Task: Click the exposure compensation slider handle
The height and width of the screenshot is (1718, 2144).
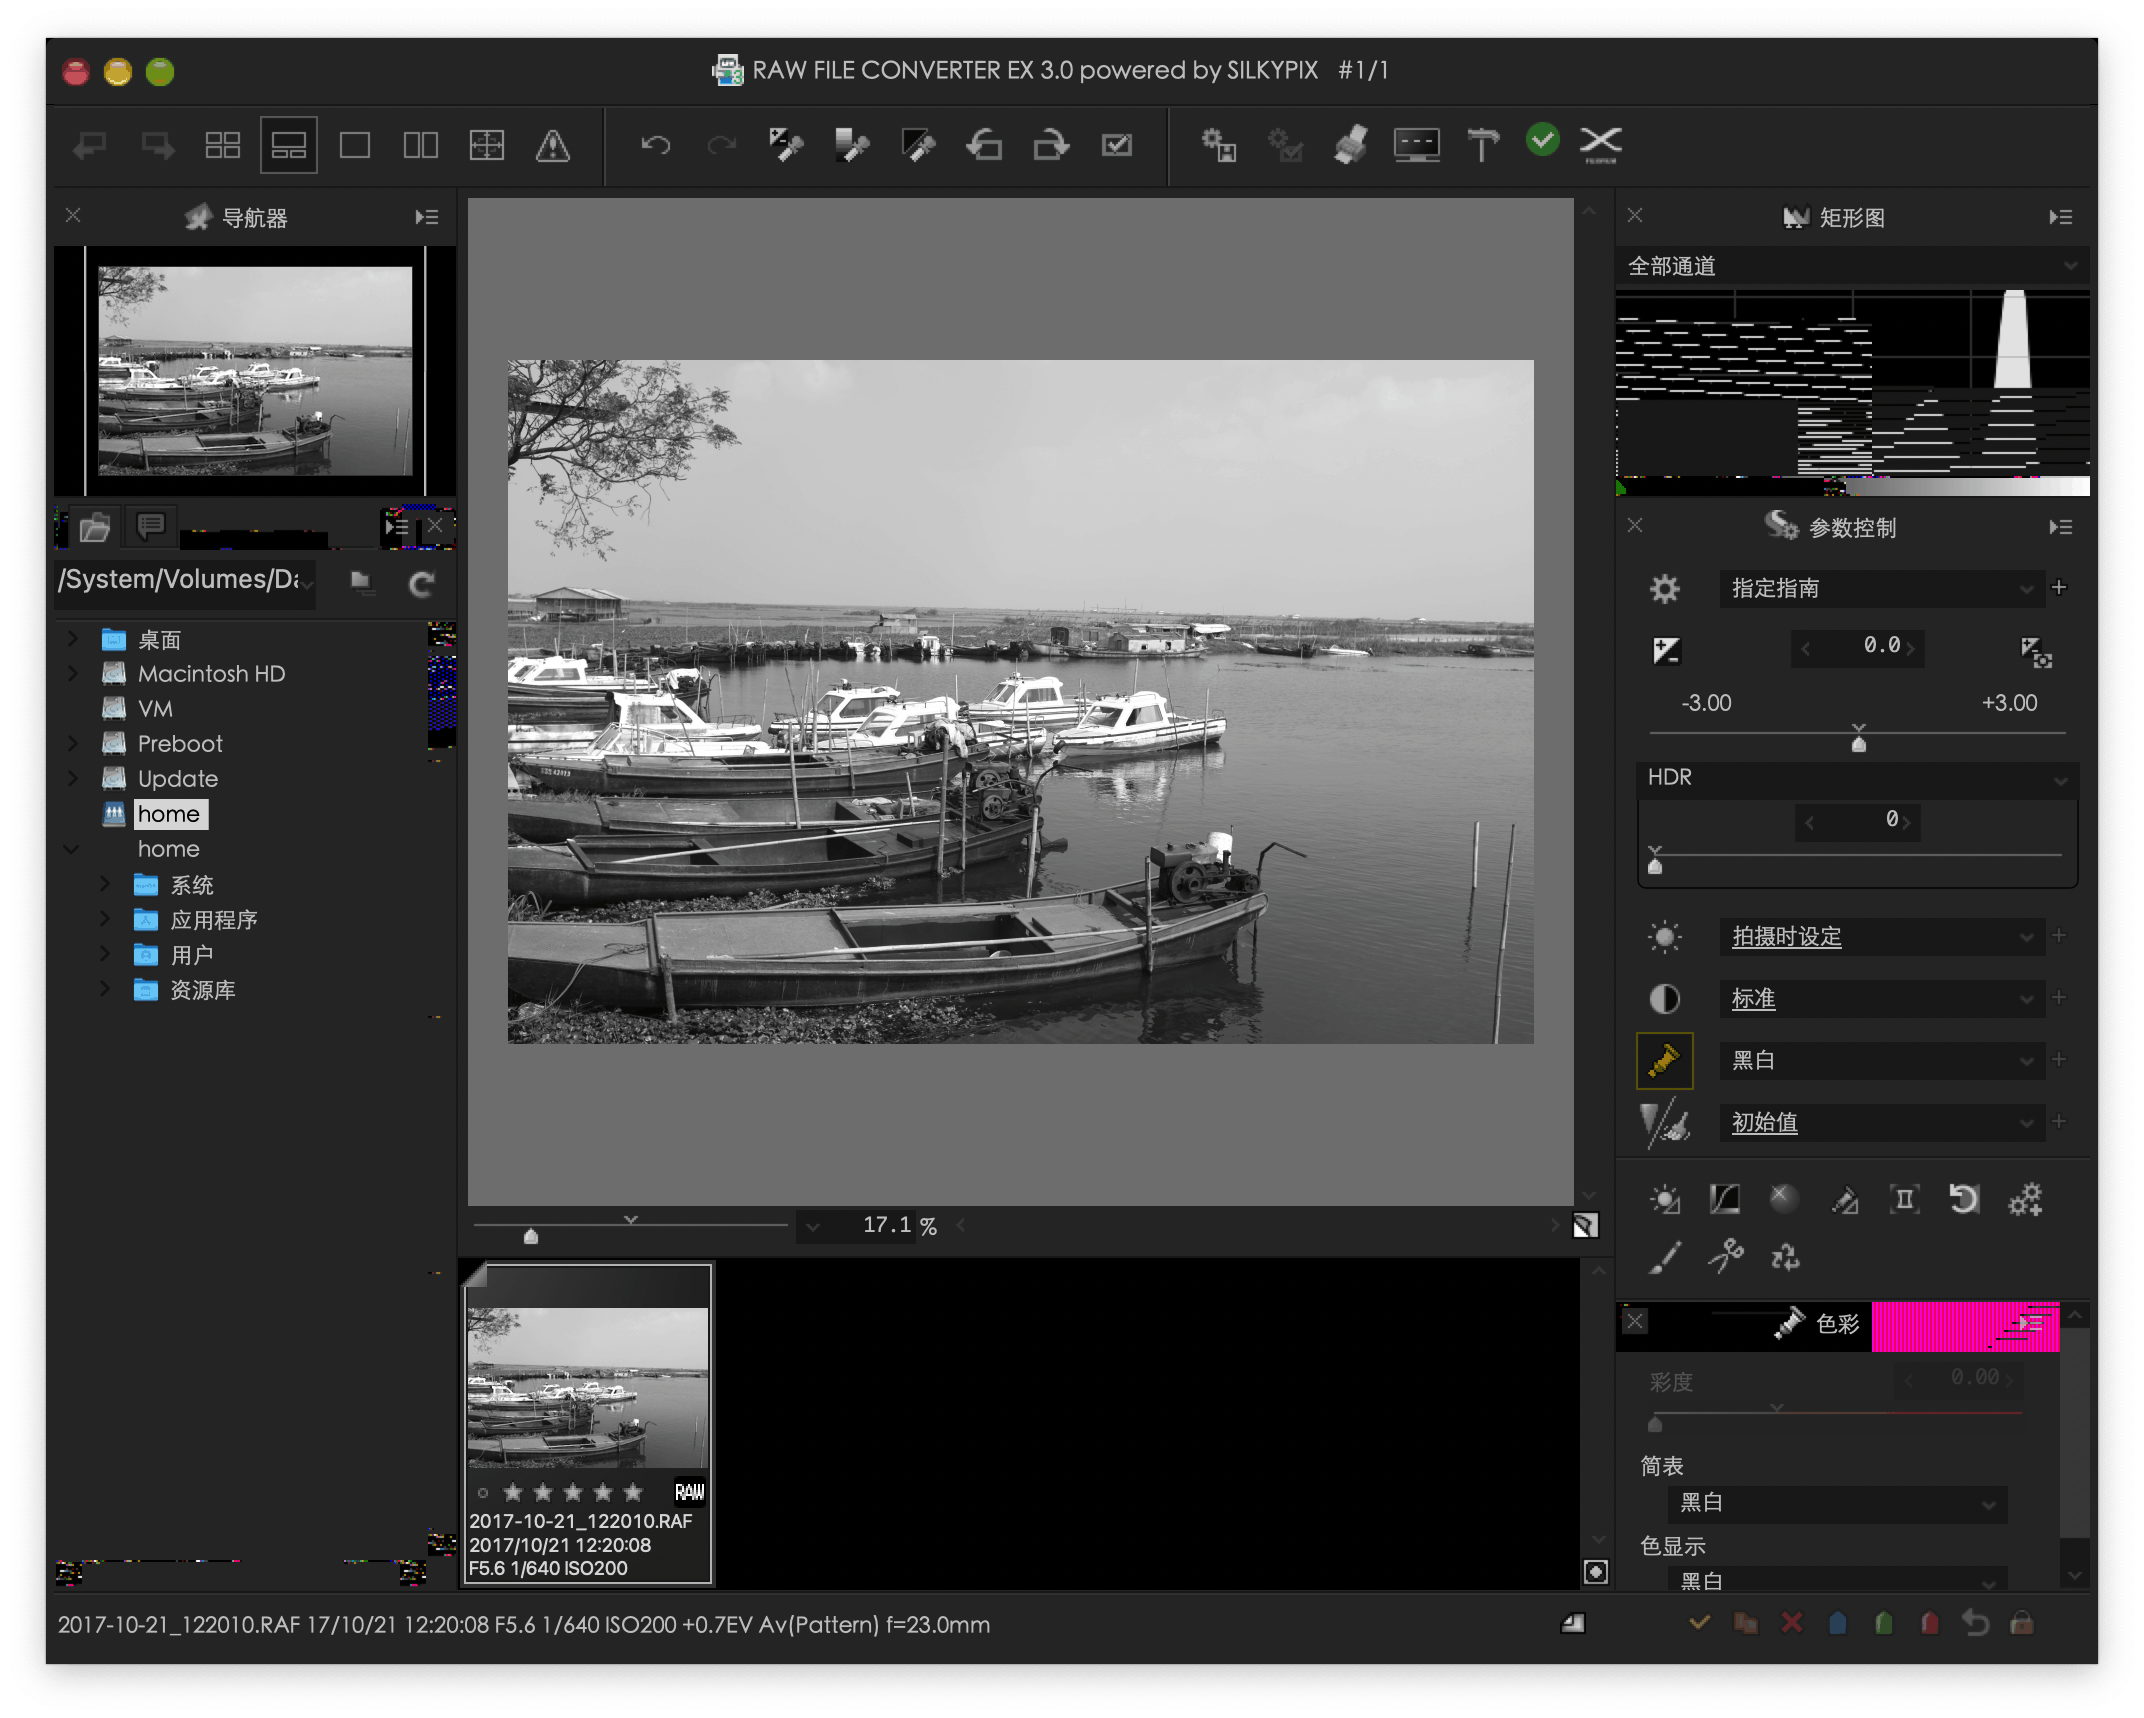Action: tap(1858, 743)
